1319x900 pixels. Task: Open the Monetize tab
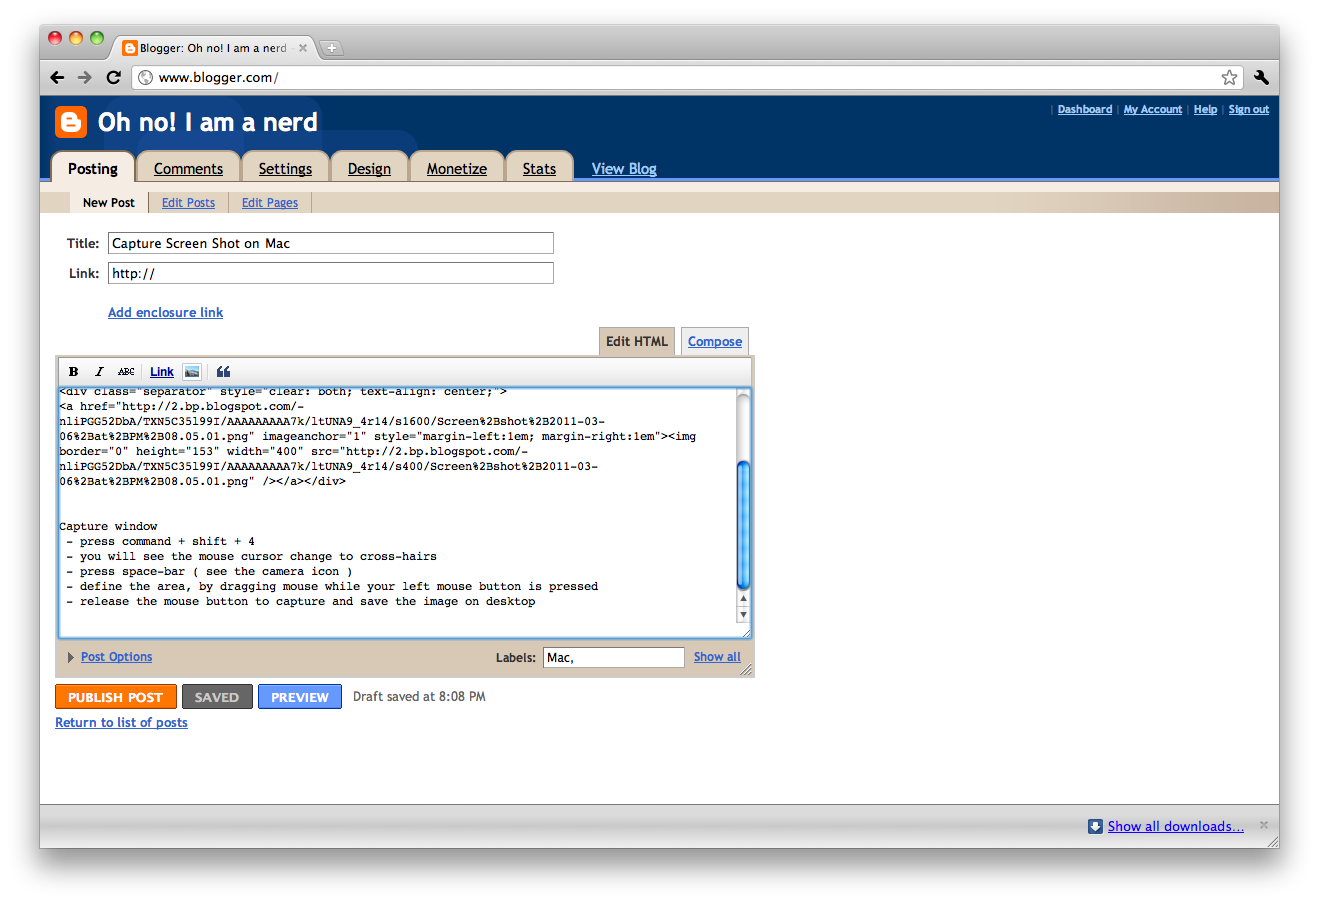457,168
